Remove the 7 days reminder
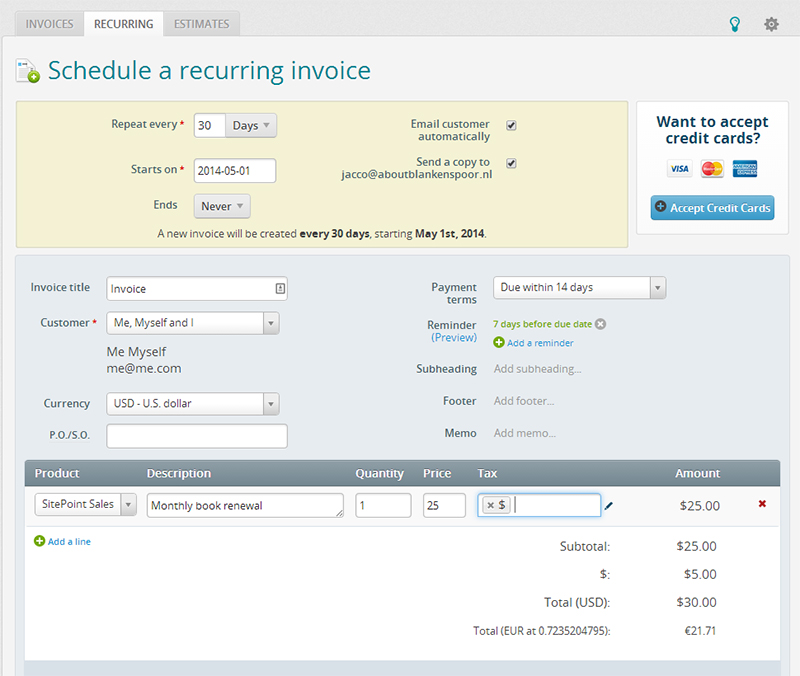Viewport: 800px width, 676px height. pyautogui.click(x=600, y=324)
